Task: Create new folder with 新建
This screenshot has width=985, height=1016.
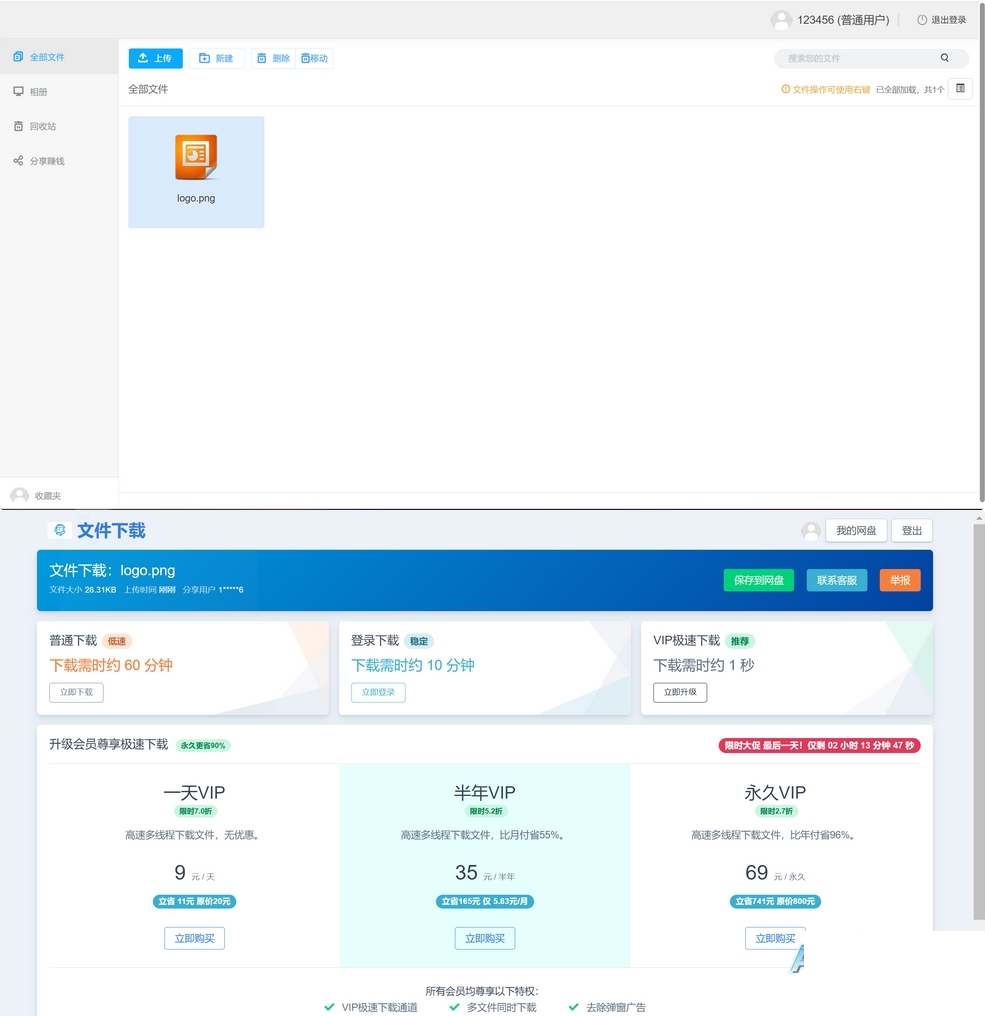Action: click(x=216, y=58)
